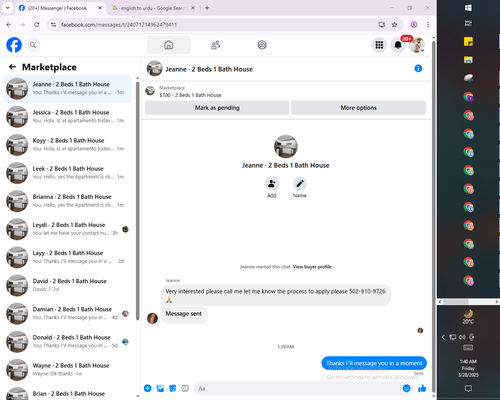
Task: Click conversation header Jeanne avatar
Action: pos(154,68)
